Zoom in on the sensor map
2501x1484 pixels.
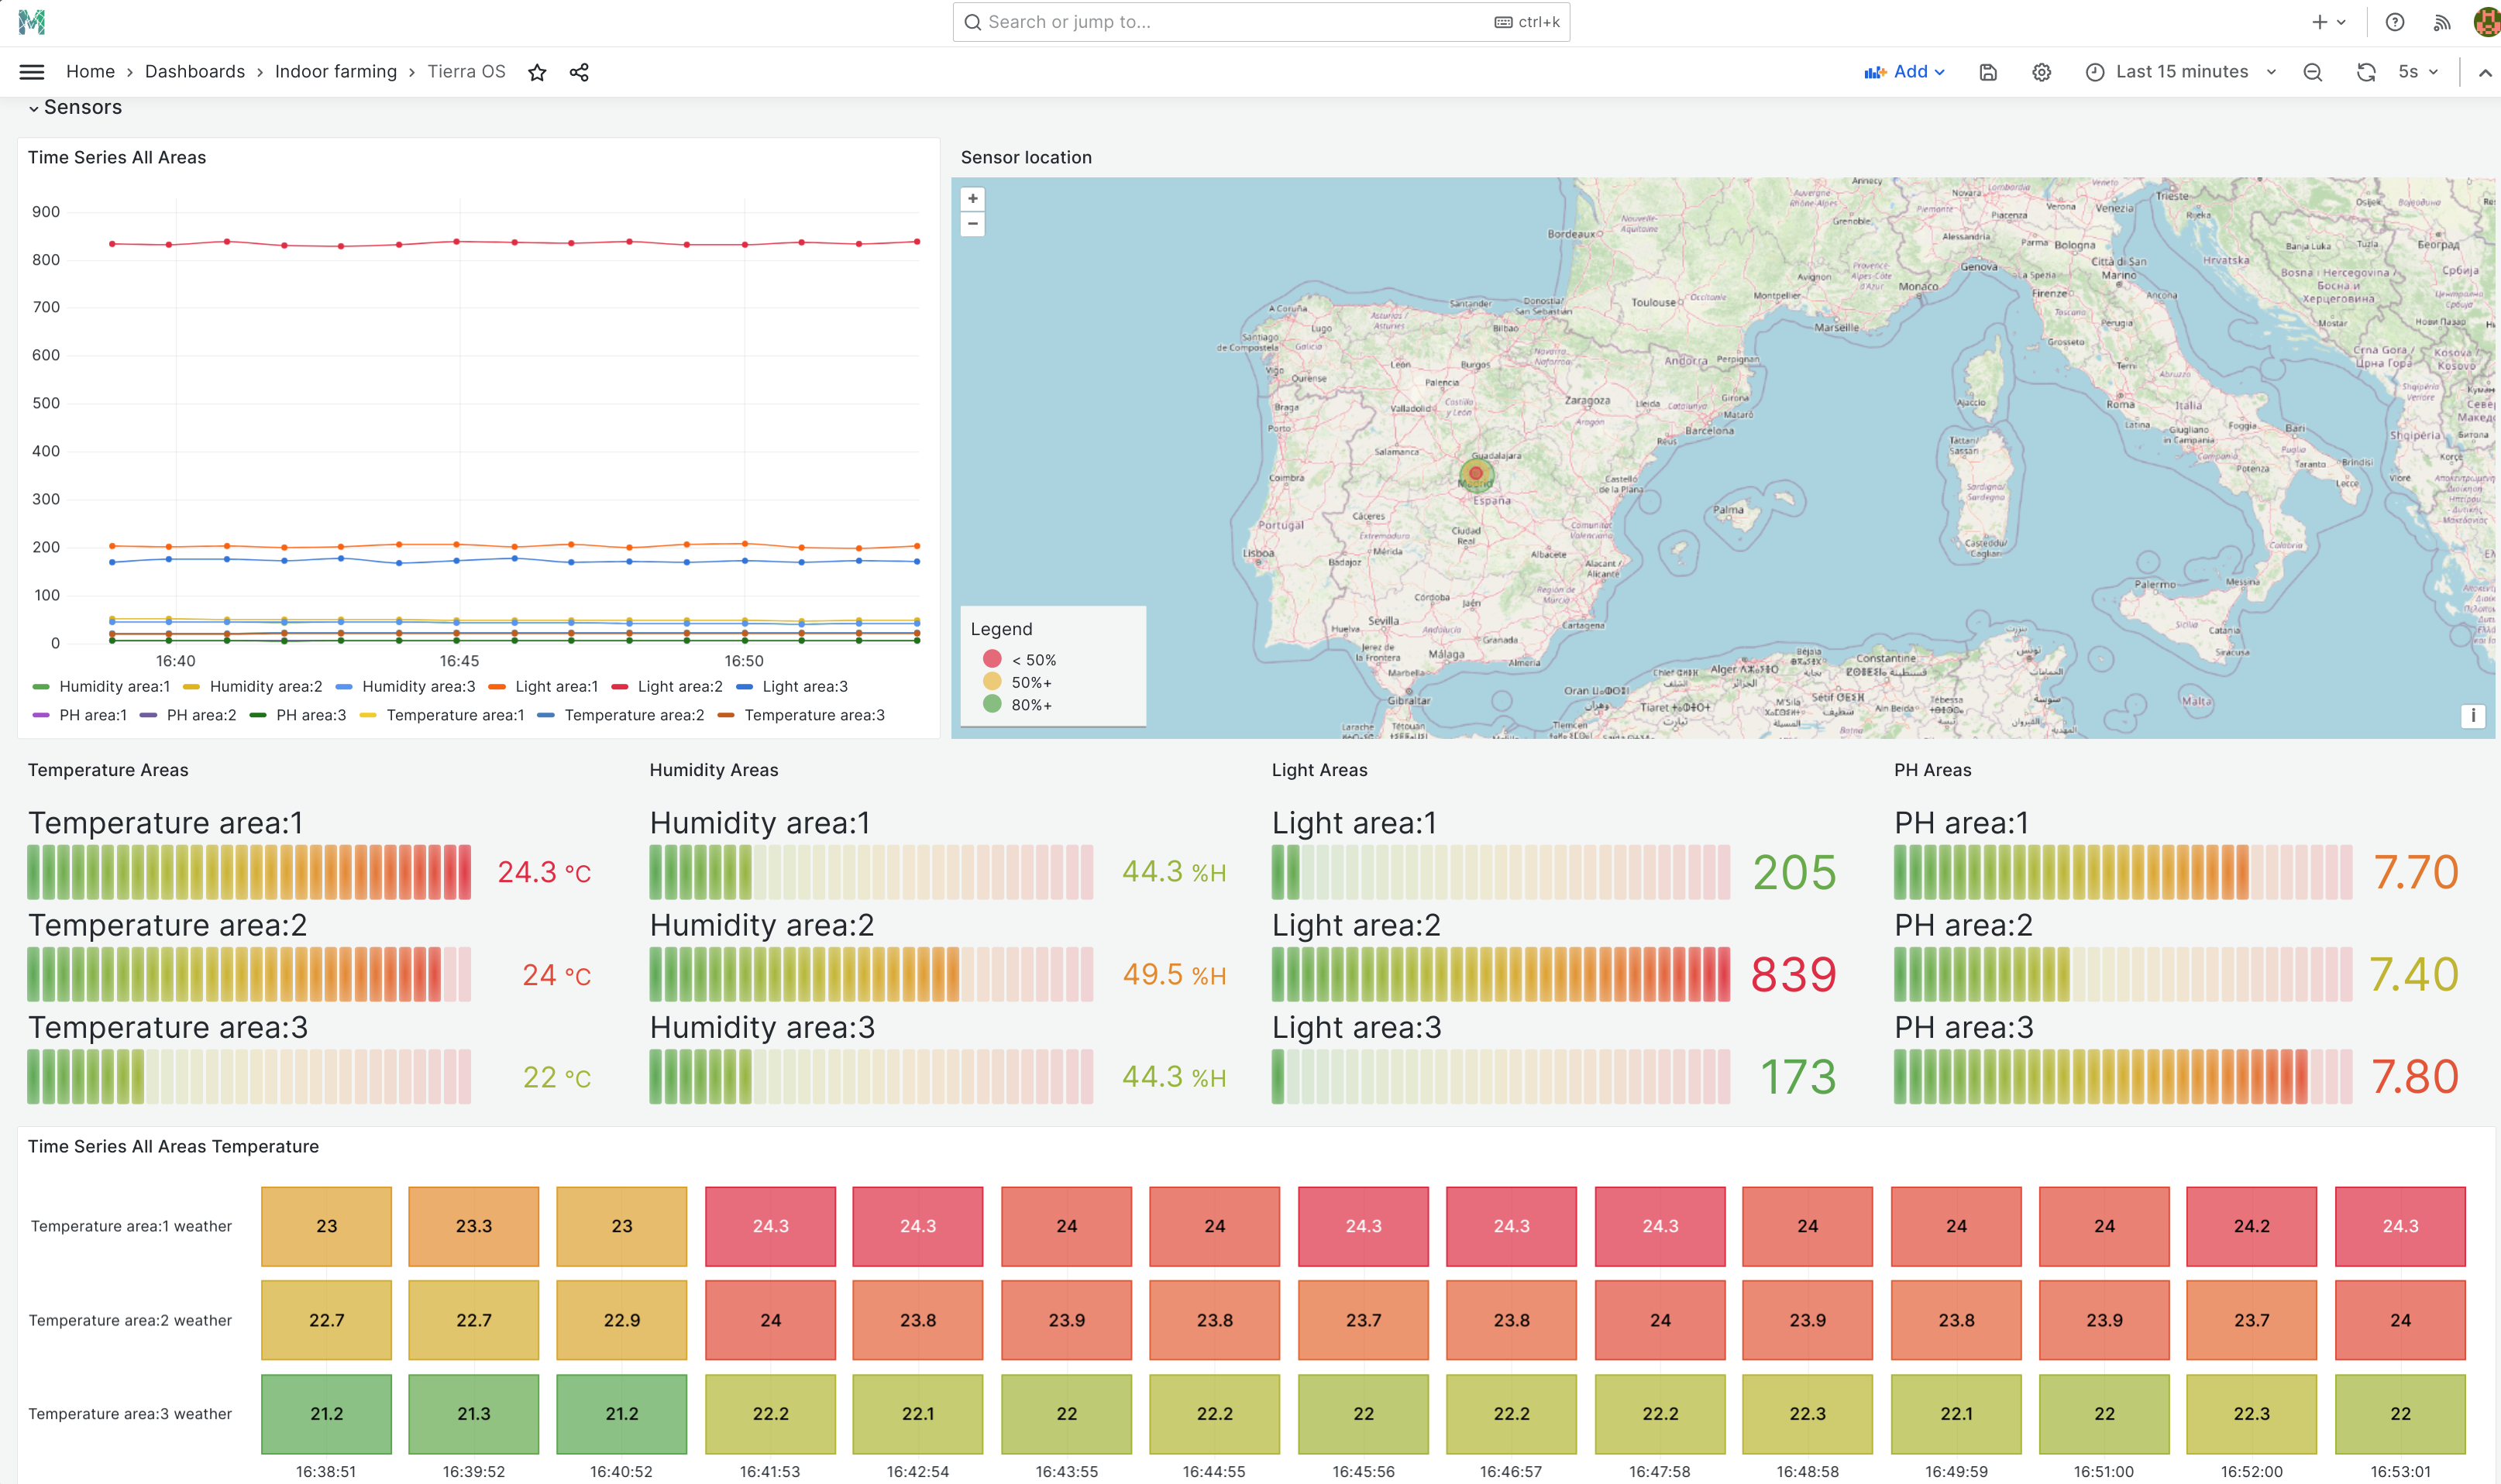point(972,198)
